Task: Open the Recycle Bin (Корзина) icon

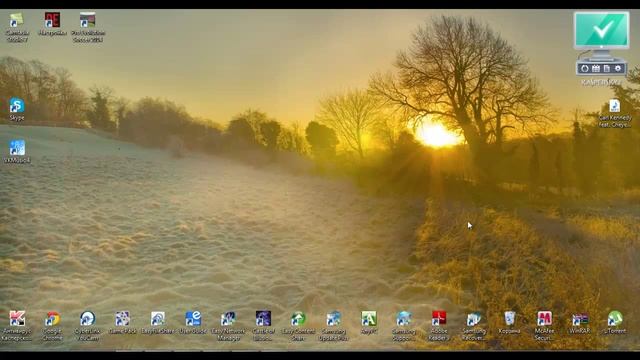Action: tap(509, 322)
